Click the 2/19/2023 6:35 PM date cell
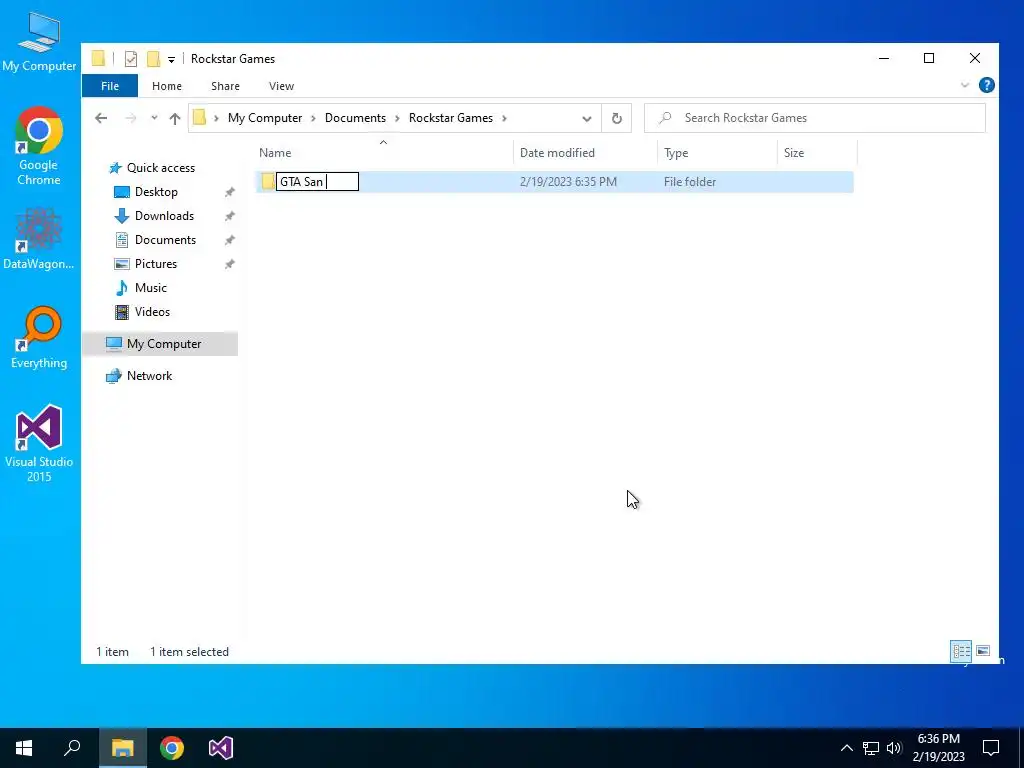The width and height of the screenshot is (1024, 768). coord(568,182)
